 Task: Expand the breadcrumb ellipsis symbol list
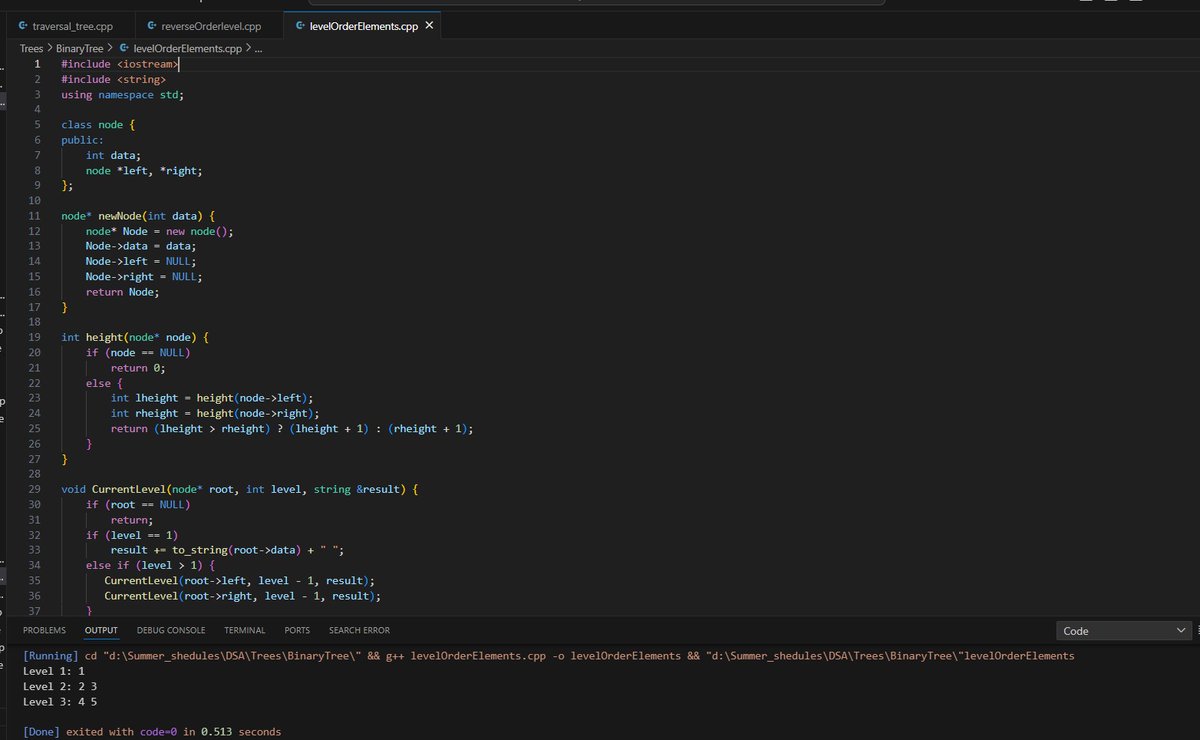(x=258, y=47)
